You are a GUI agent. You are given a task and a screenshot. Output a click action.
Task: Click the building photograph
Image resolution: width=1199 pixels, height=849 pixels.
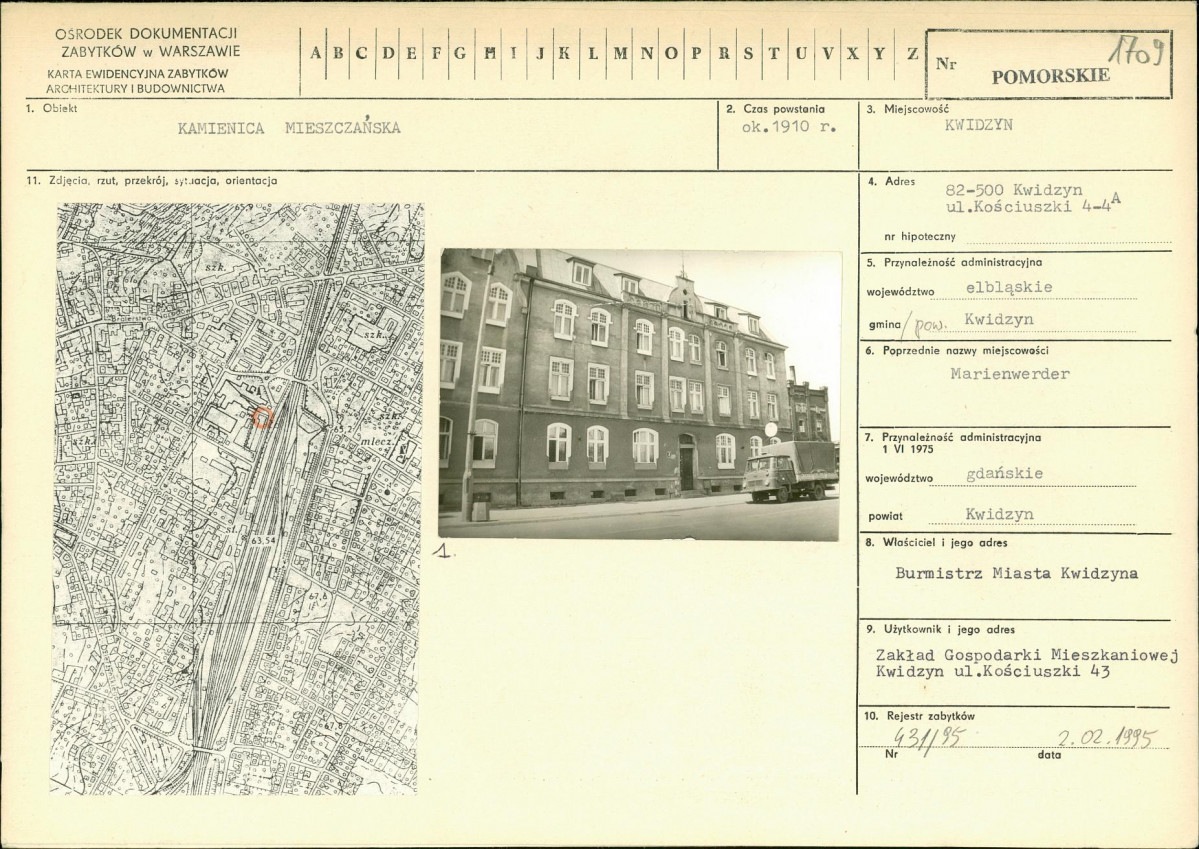coord(639,394)
